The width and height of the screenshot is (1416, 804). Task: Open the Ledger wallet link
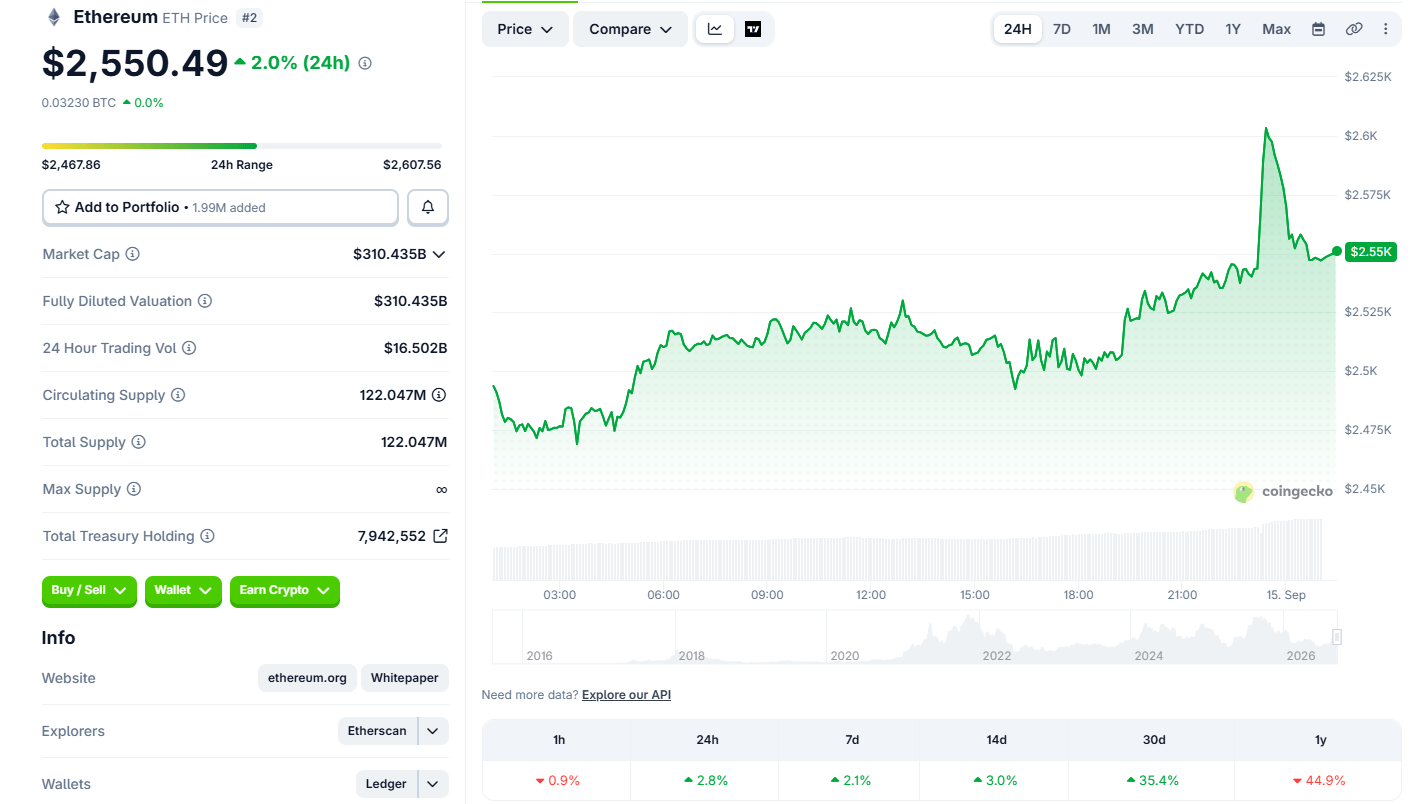click(x=386, y=784)
